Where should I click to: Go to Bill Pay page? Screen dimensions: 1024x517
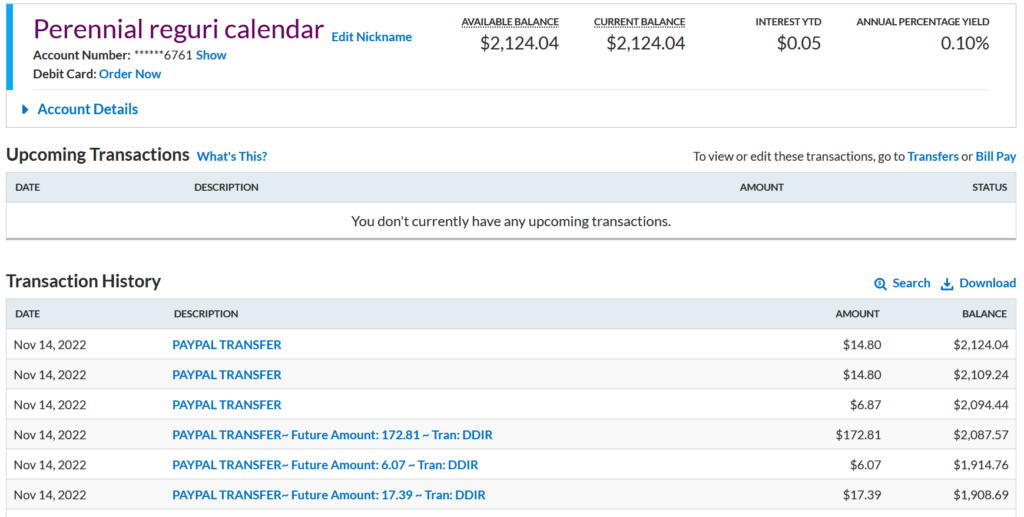tap(996, 157)
